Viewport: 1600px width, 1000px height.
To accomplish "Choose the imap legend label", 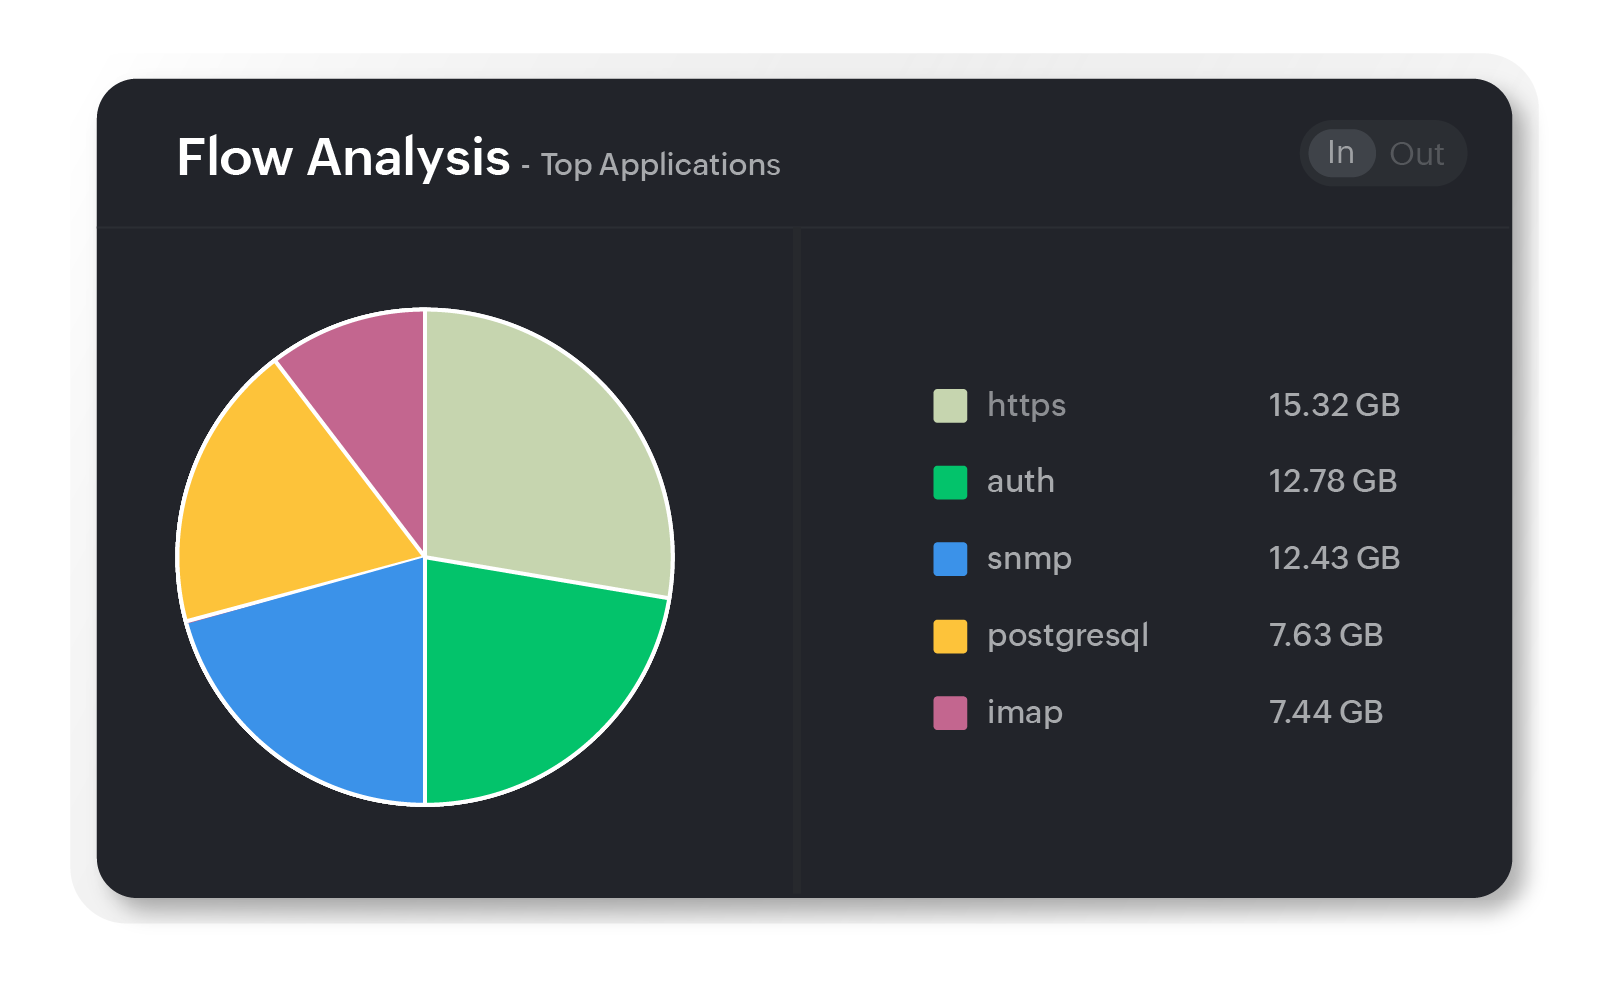I will [x=1024, y=712].
